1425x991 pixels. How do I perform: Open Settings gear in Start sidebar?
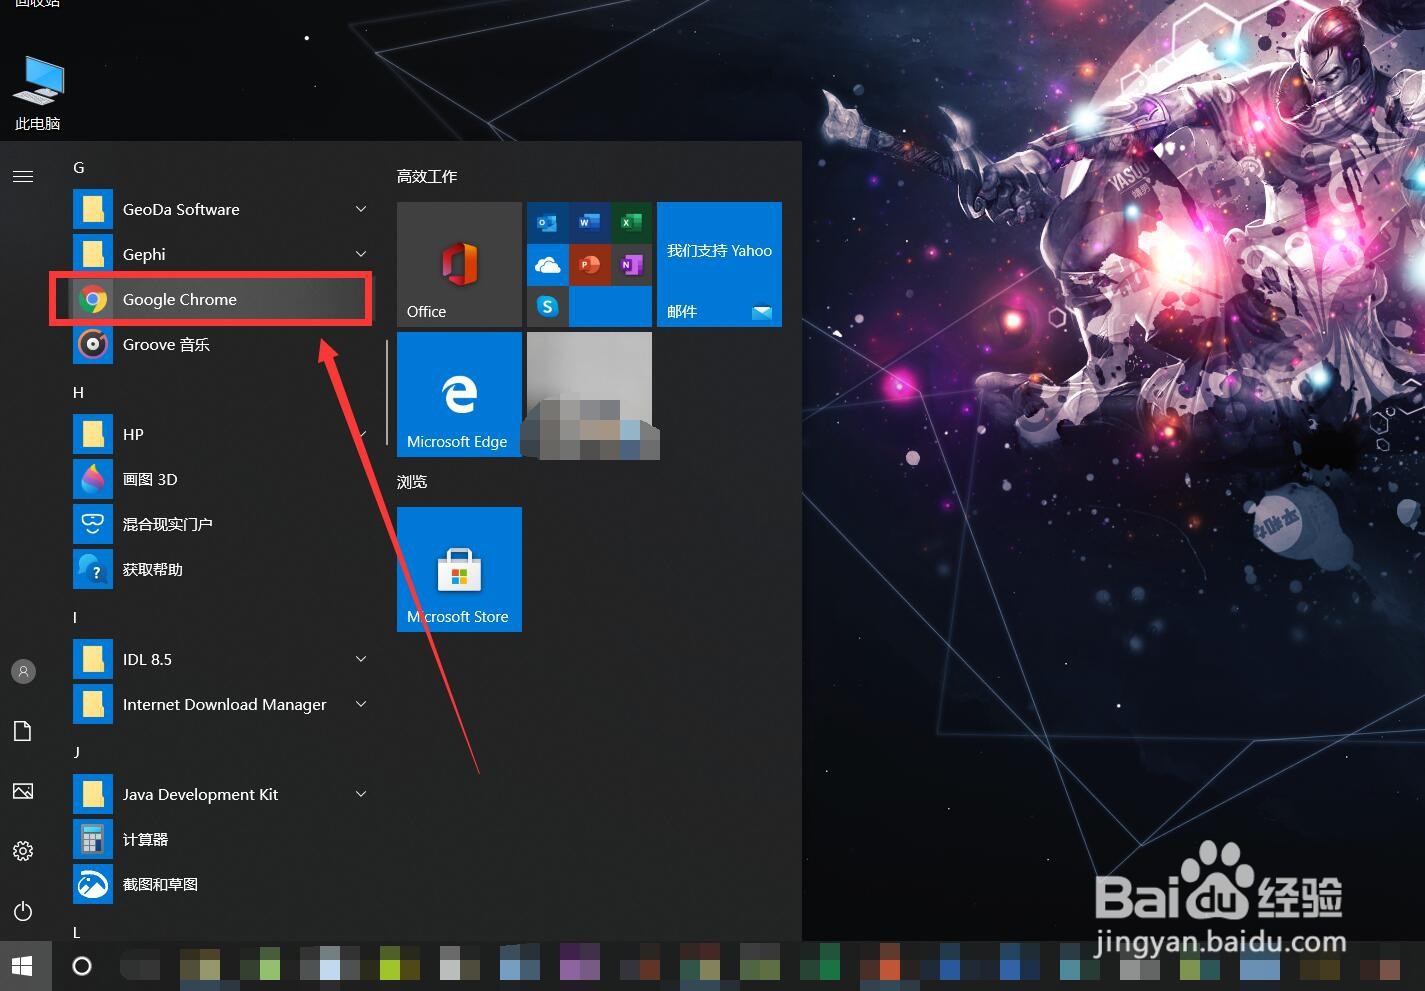point(23,851)
